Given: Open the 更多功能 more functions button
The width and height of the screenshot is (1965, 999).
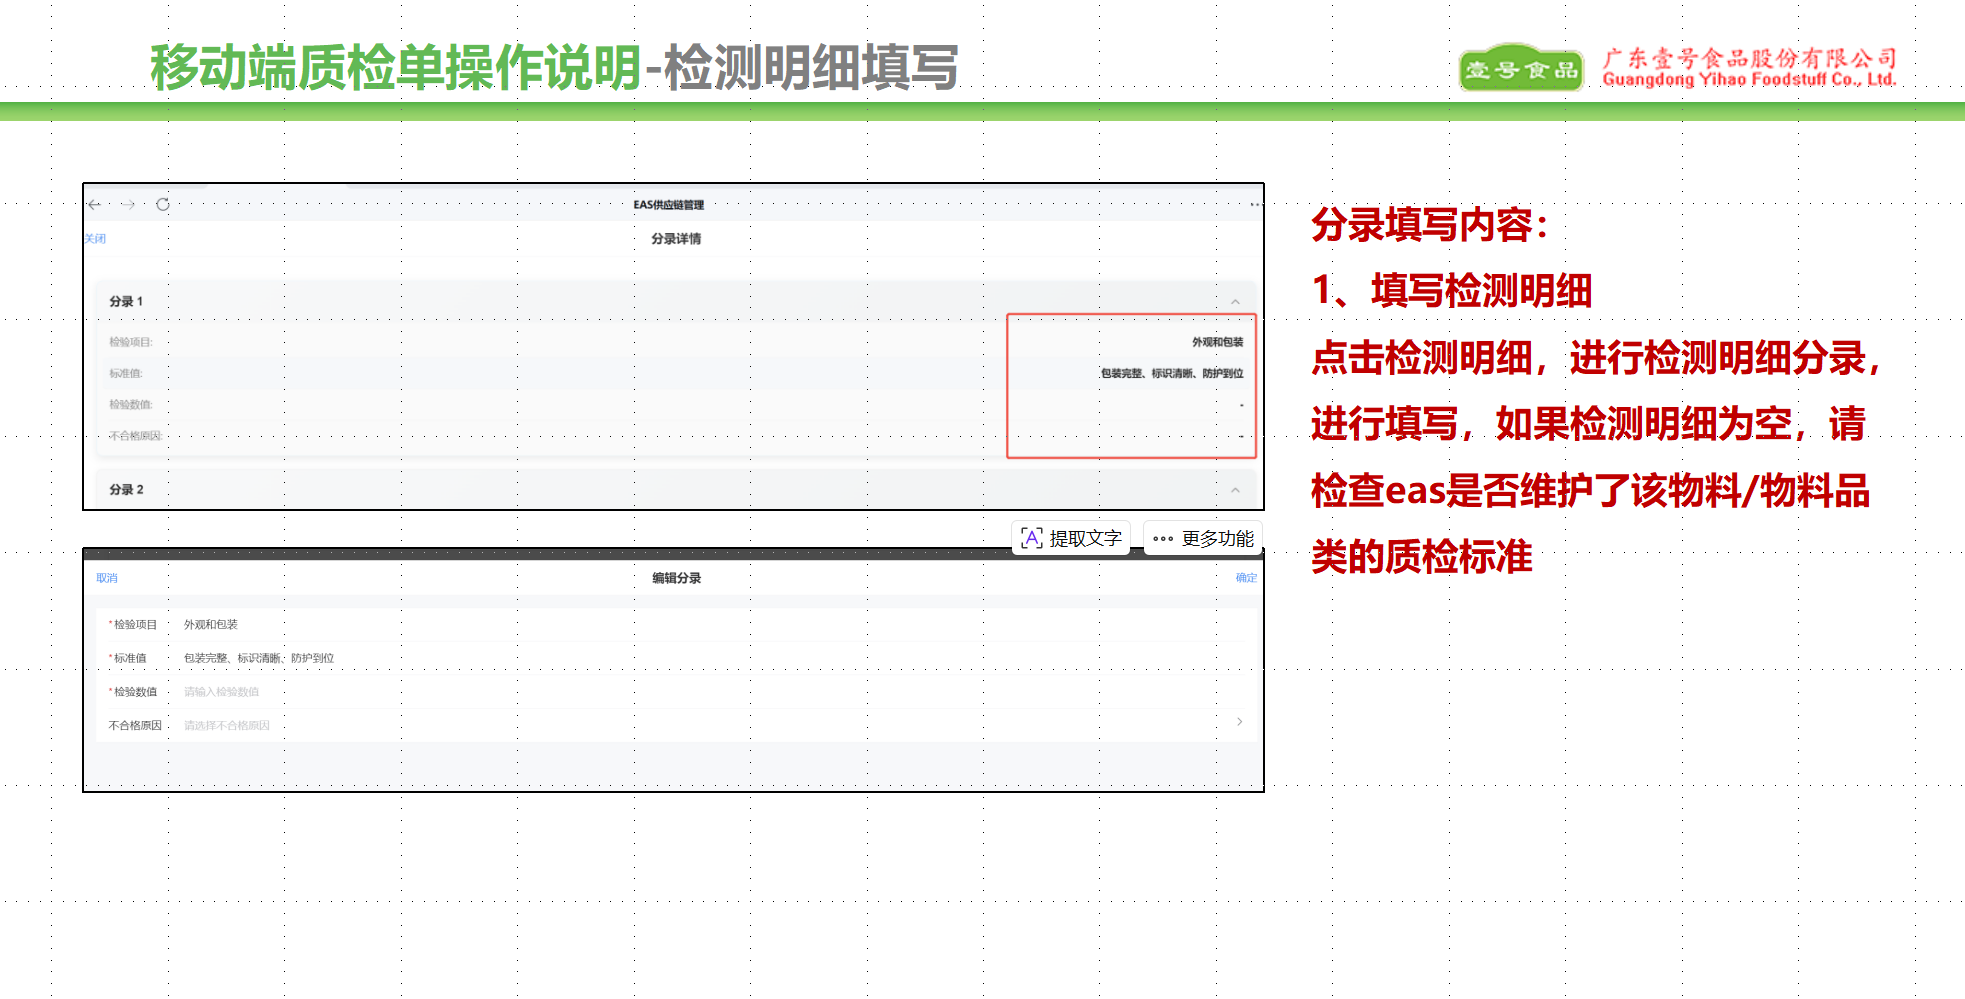Looking at the screenshot, I should tap(1203, 538).
